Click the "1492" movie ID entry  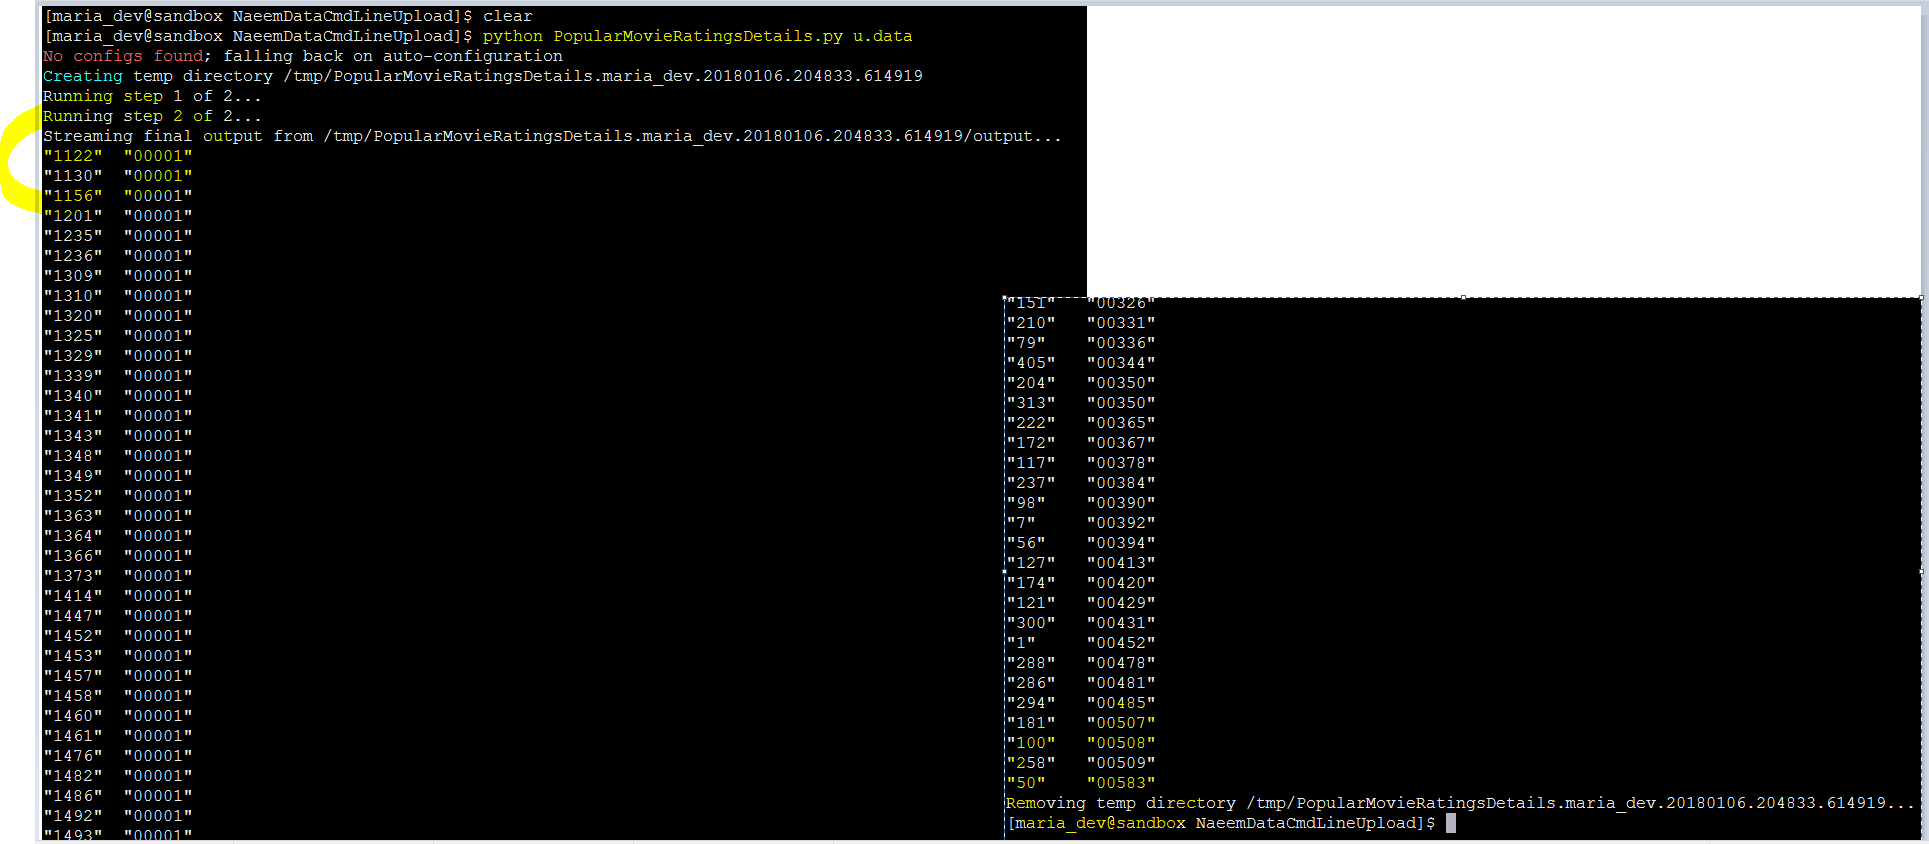tap(73, 816)
